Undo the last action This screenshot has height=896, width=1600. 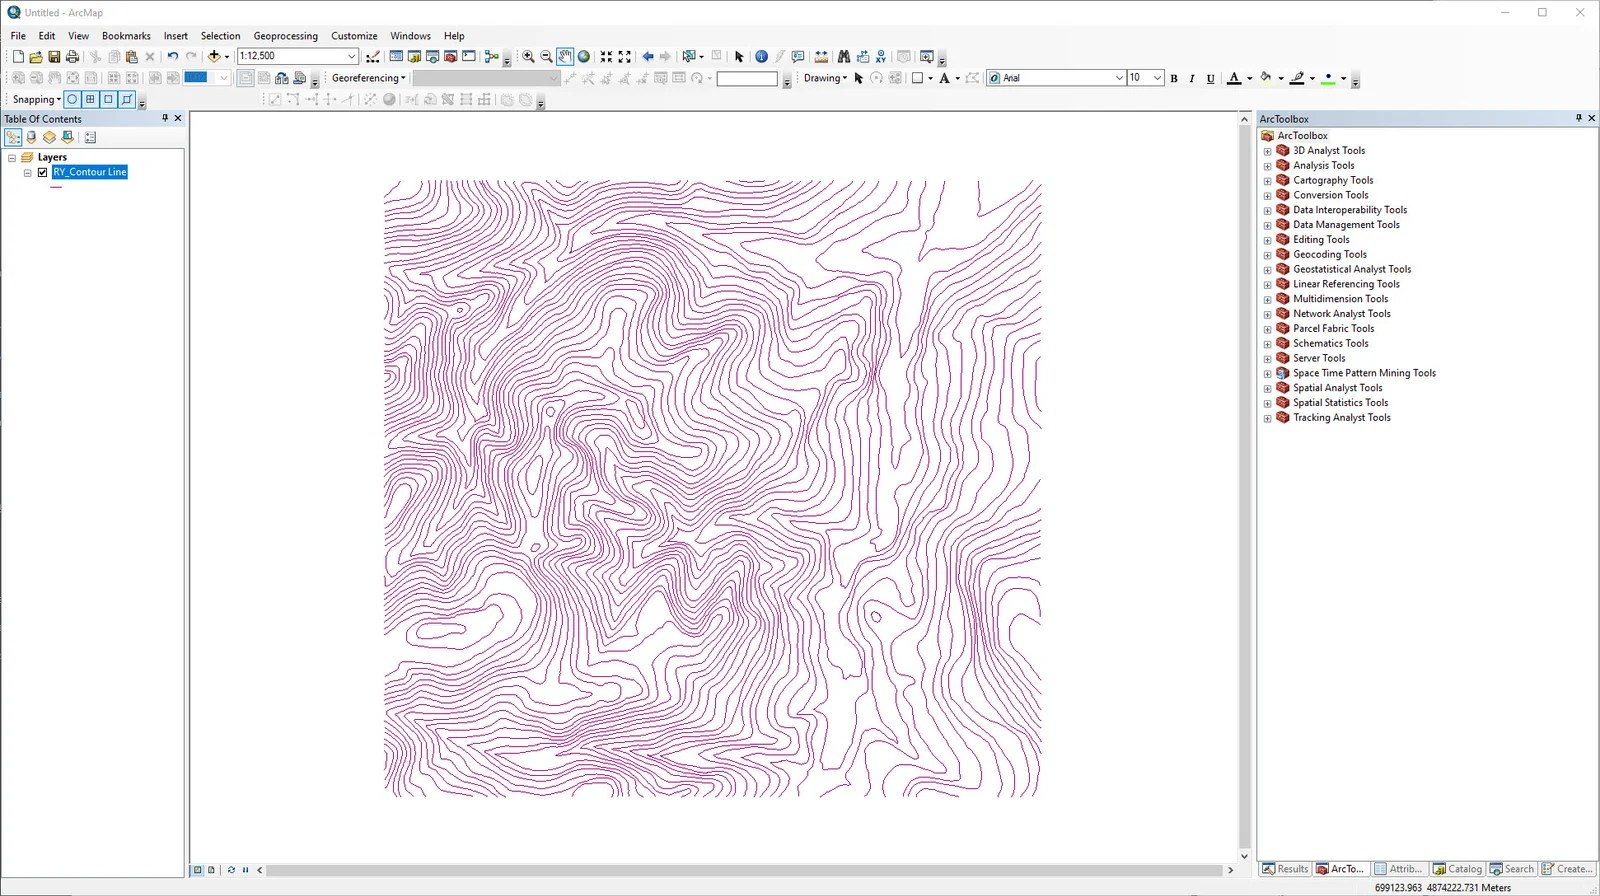(173, 57)
